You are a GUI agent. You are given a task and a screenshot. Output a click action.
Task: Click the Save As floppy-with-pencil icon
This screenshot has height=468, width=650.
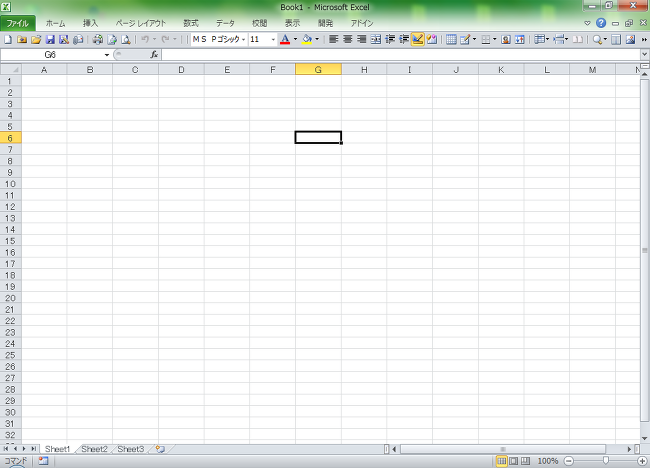point(64,39)
